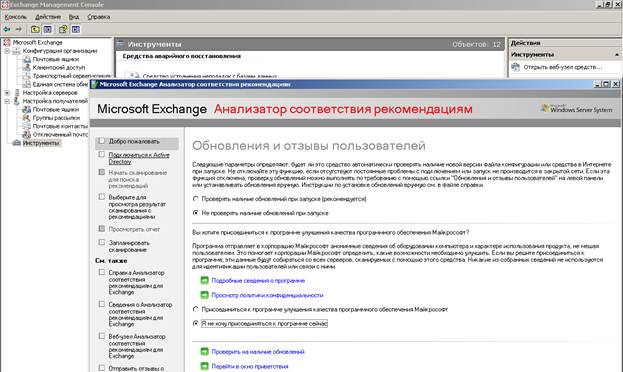Click the Инструменты header in results pane
The image size is (623, 372).
click(x=155, y=44)
